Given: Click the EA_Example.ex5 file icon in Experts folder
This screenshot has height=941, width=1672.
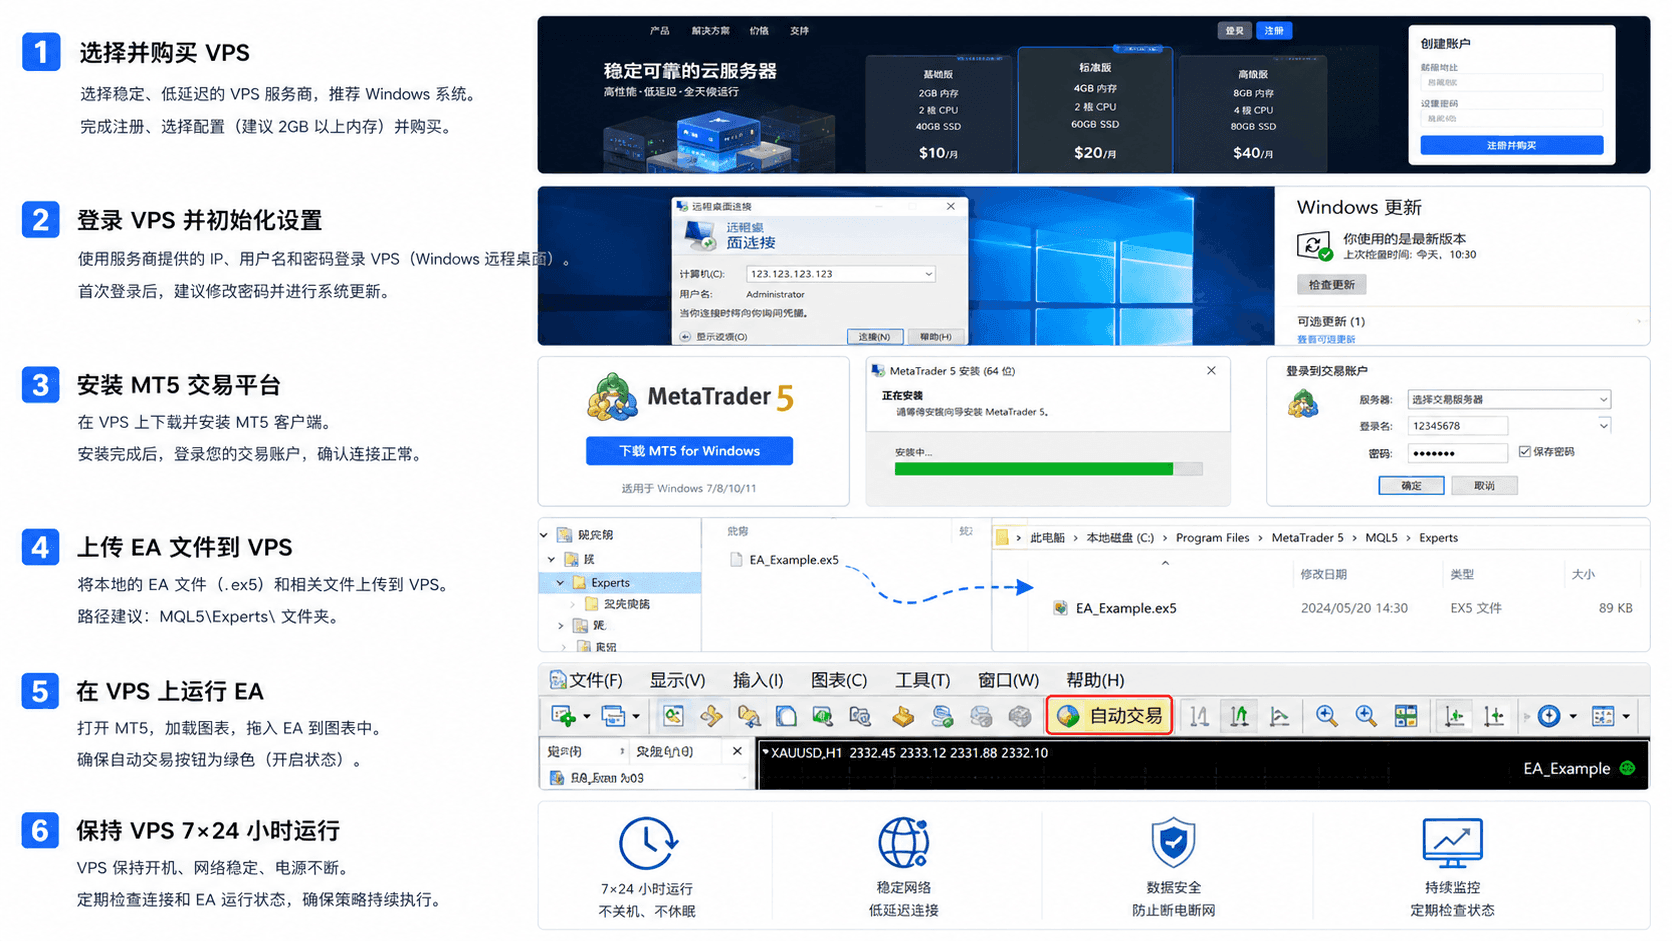Looking at the screenshot, I should (1060, 608).
